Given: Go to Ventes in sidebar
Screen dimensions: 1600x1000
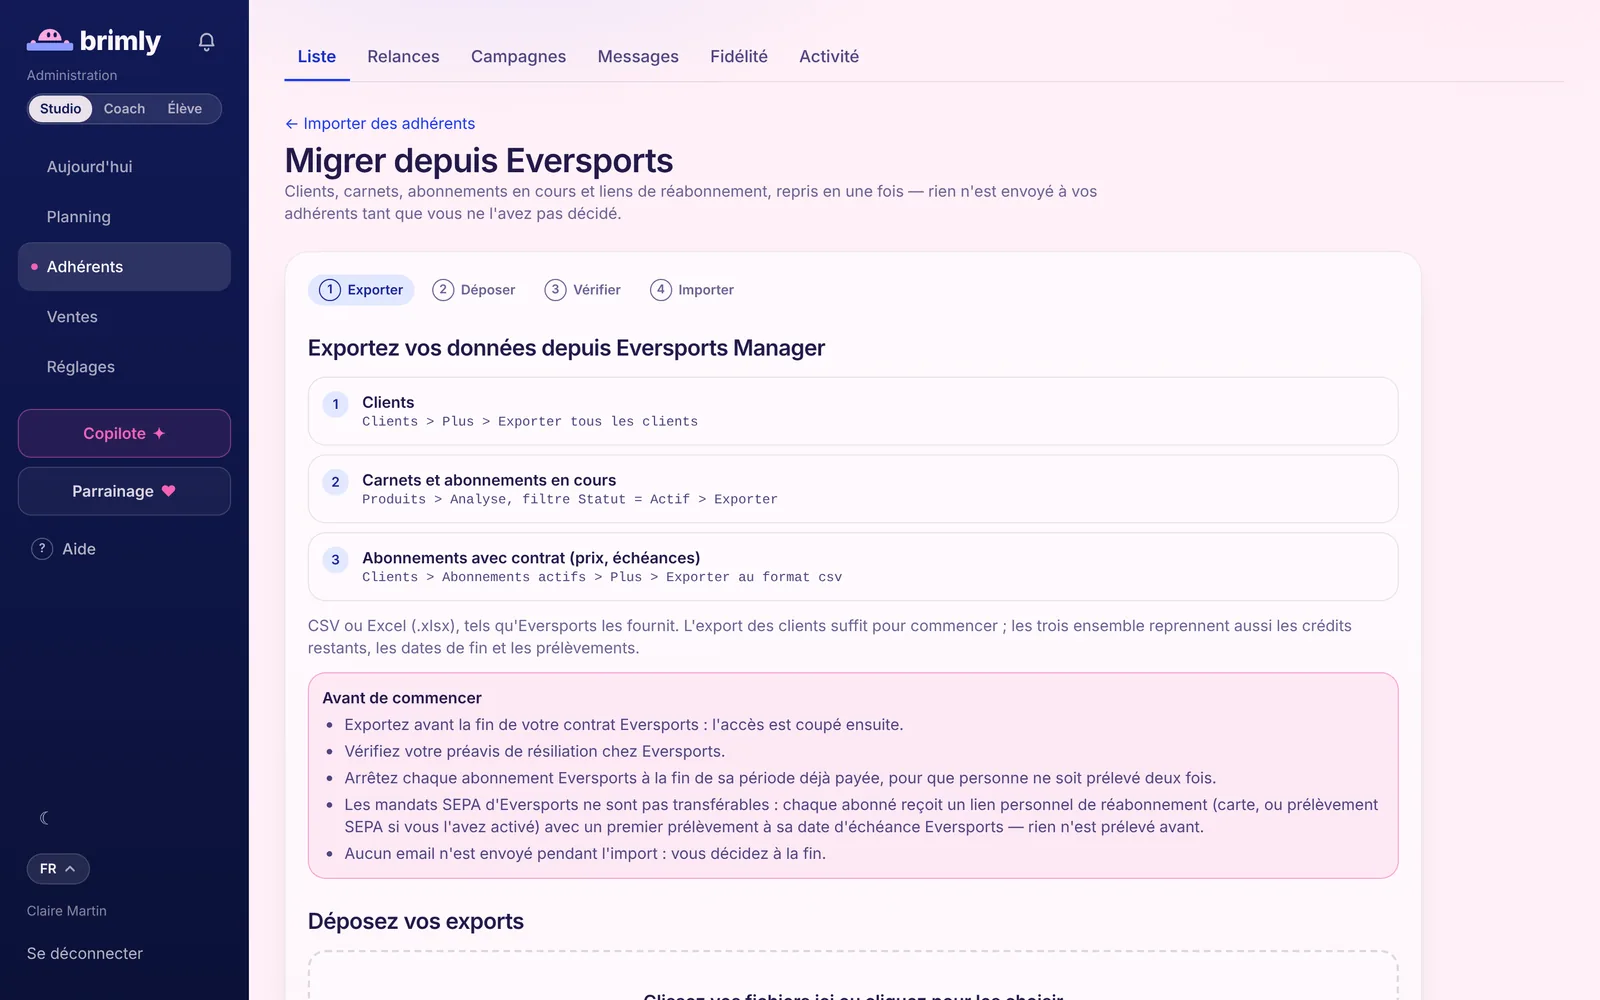Looking at the screenshot, I should (124, 317).
